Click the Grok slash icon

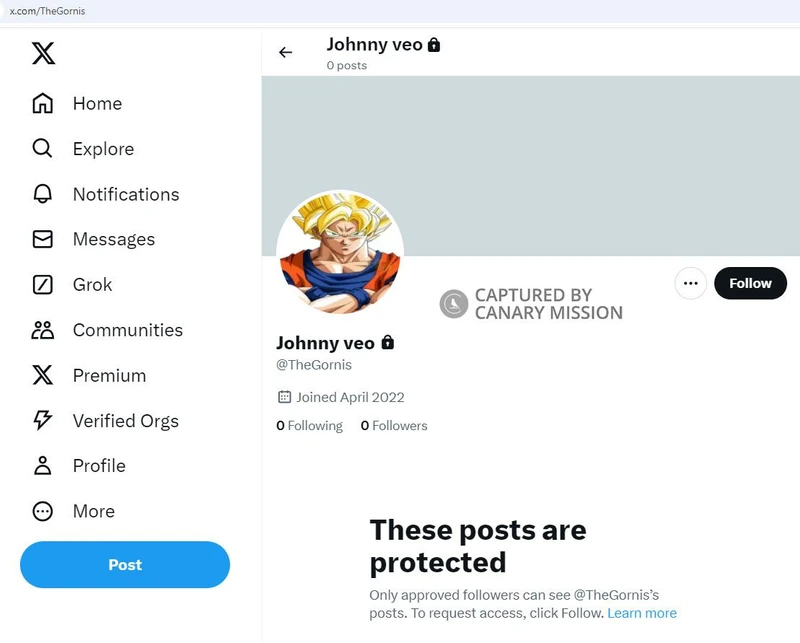pos(43,285)
